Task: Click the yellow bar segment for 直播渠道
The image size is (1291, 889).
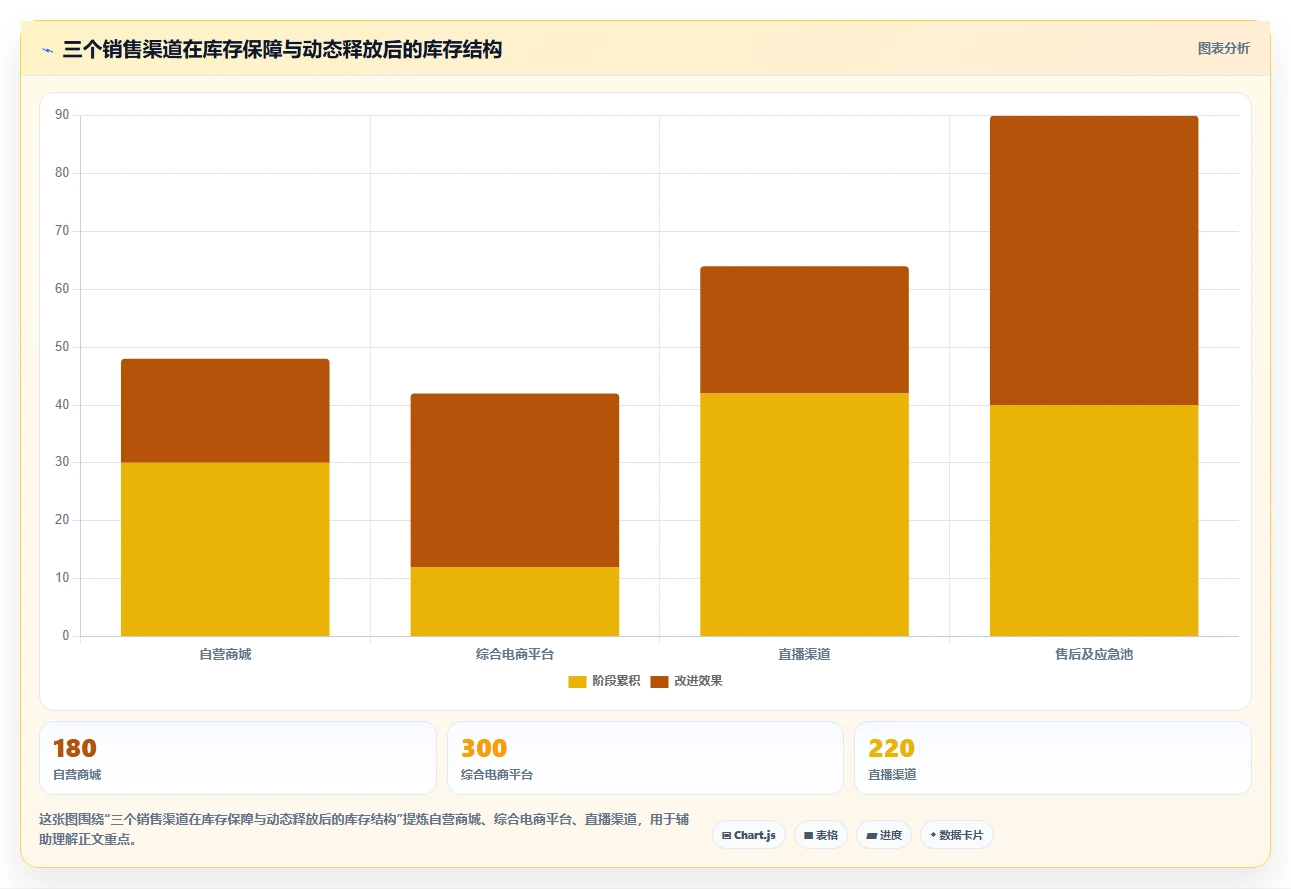Action: tap(804, 514)
